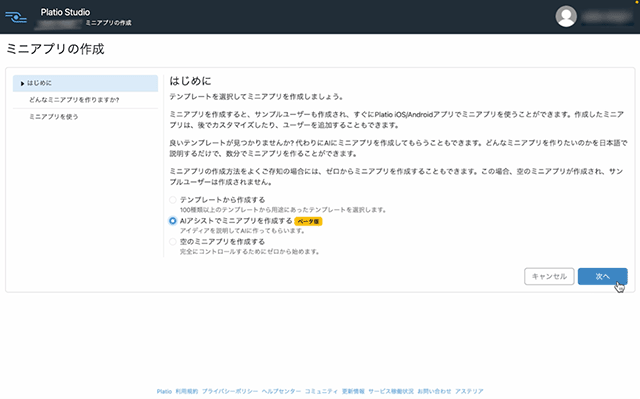Image resolution: width=640 pixels, height=399 pixels.
Task: Select 空のミニアプリを作成する radio button
Action: [x=173, y=242]
